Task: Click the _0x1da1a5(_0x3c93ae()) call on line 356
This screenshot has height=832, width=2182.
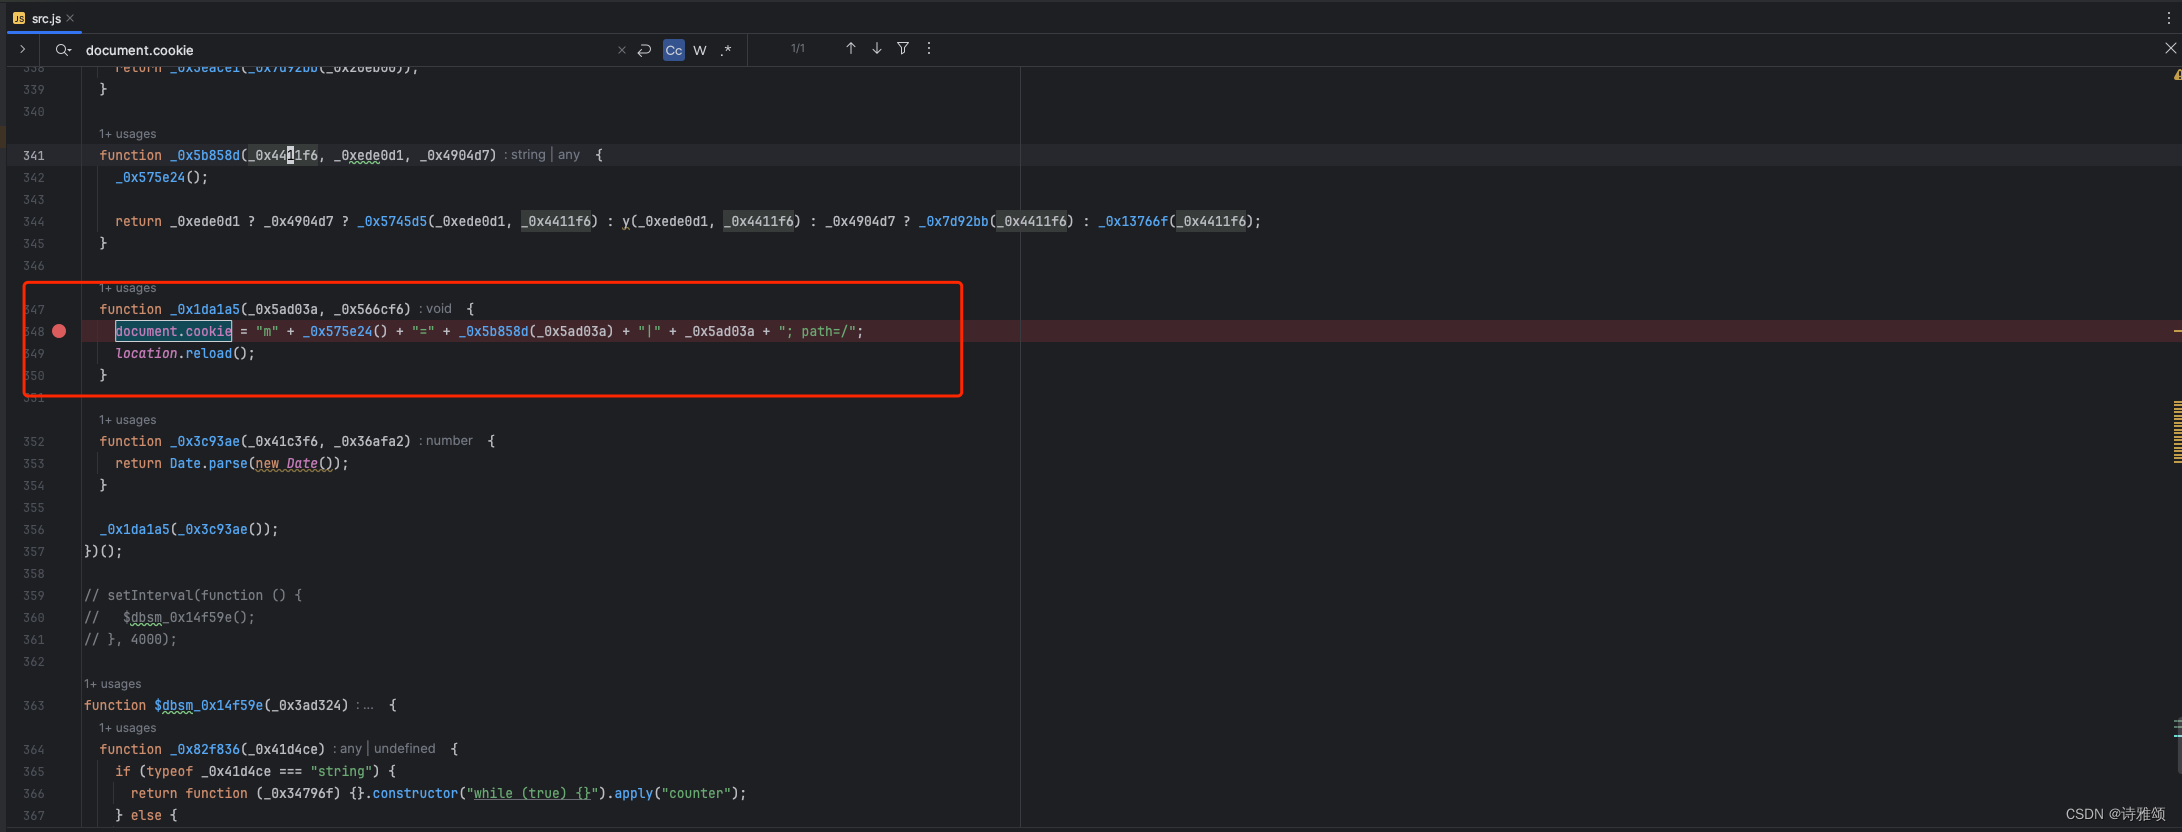Action: click(189, 529)
